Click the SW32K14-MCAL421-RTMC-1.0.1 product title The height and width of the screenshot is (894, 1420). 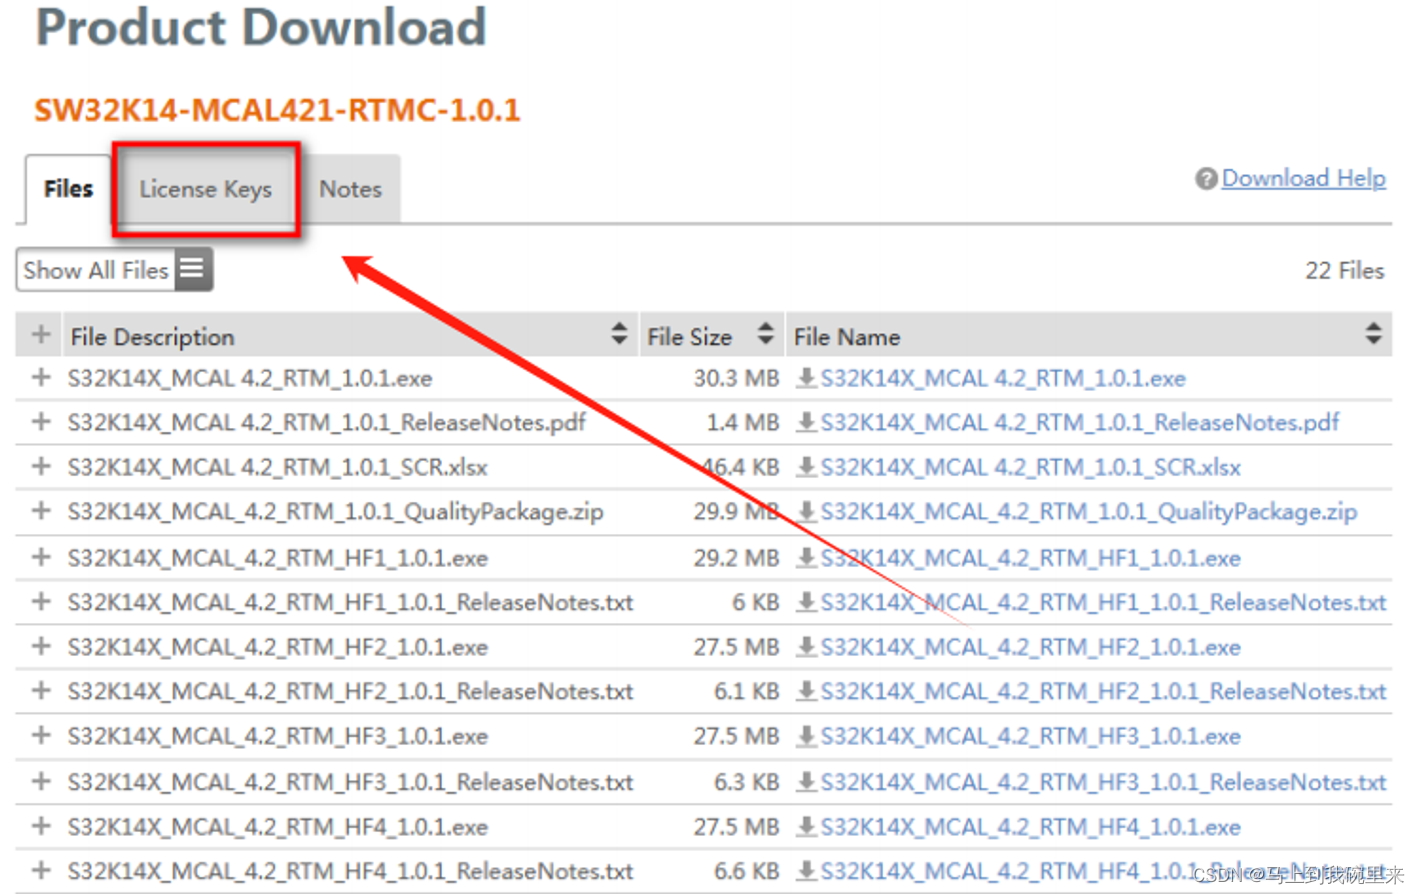coord(277,109)
